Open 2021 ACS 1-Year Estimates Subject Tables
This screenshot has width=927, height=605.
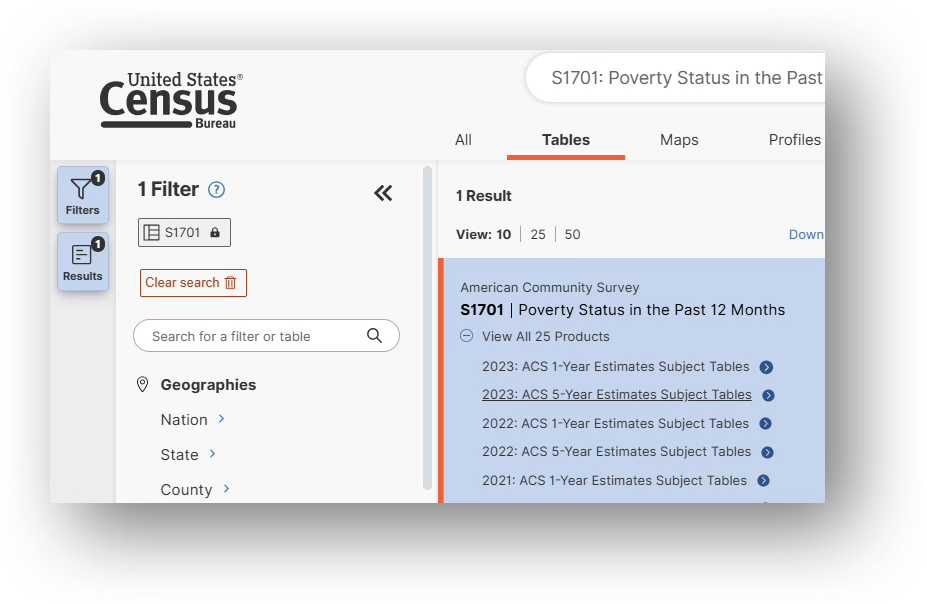click(x=614, y=480)
